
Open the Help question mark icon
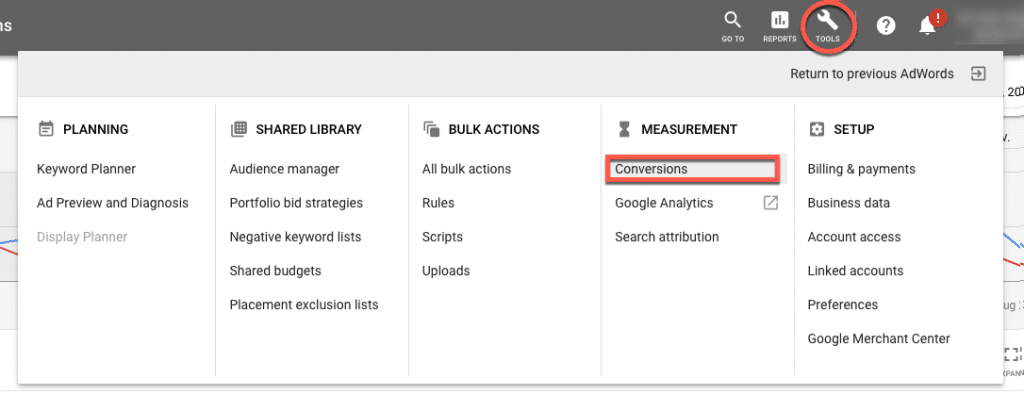(x=886, y=26)
